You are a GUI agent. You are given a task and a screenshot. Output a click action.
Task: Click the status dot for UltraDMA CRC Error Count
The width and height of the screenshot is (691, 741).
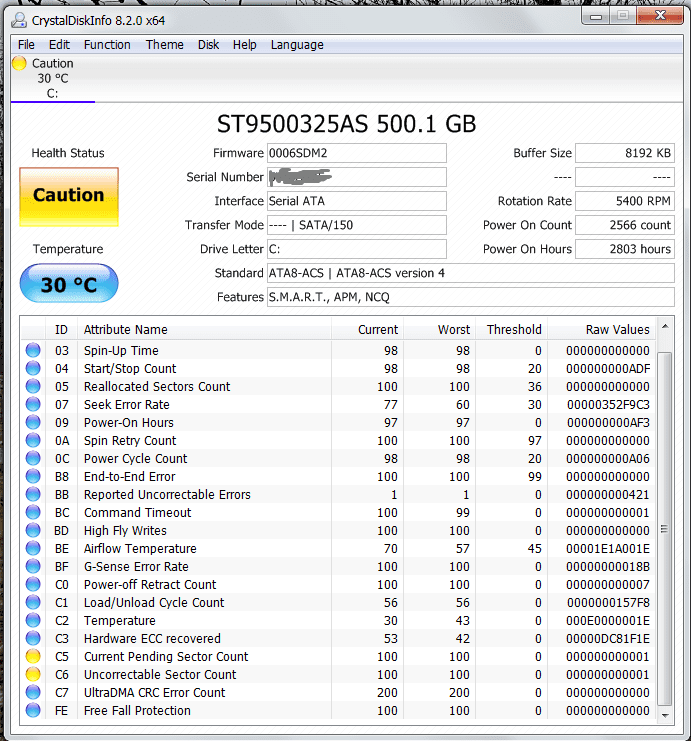click(33, 692)
